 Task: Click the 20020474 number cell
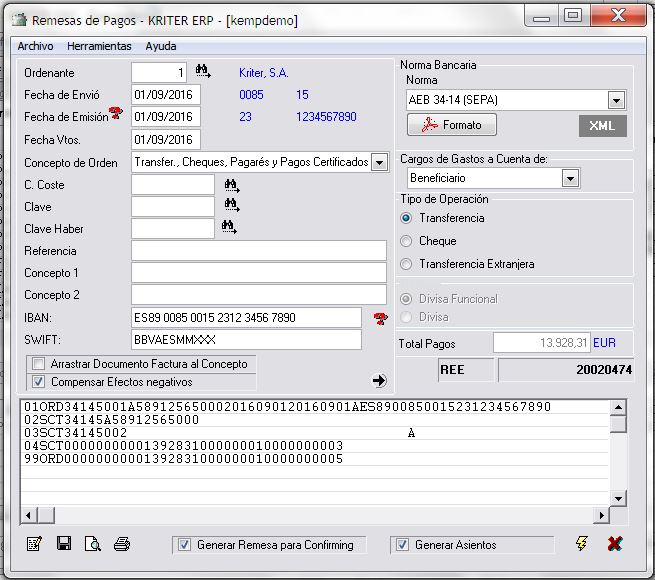click(x=566, y=370)
